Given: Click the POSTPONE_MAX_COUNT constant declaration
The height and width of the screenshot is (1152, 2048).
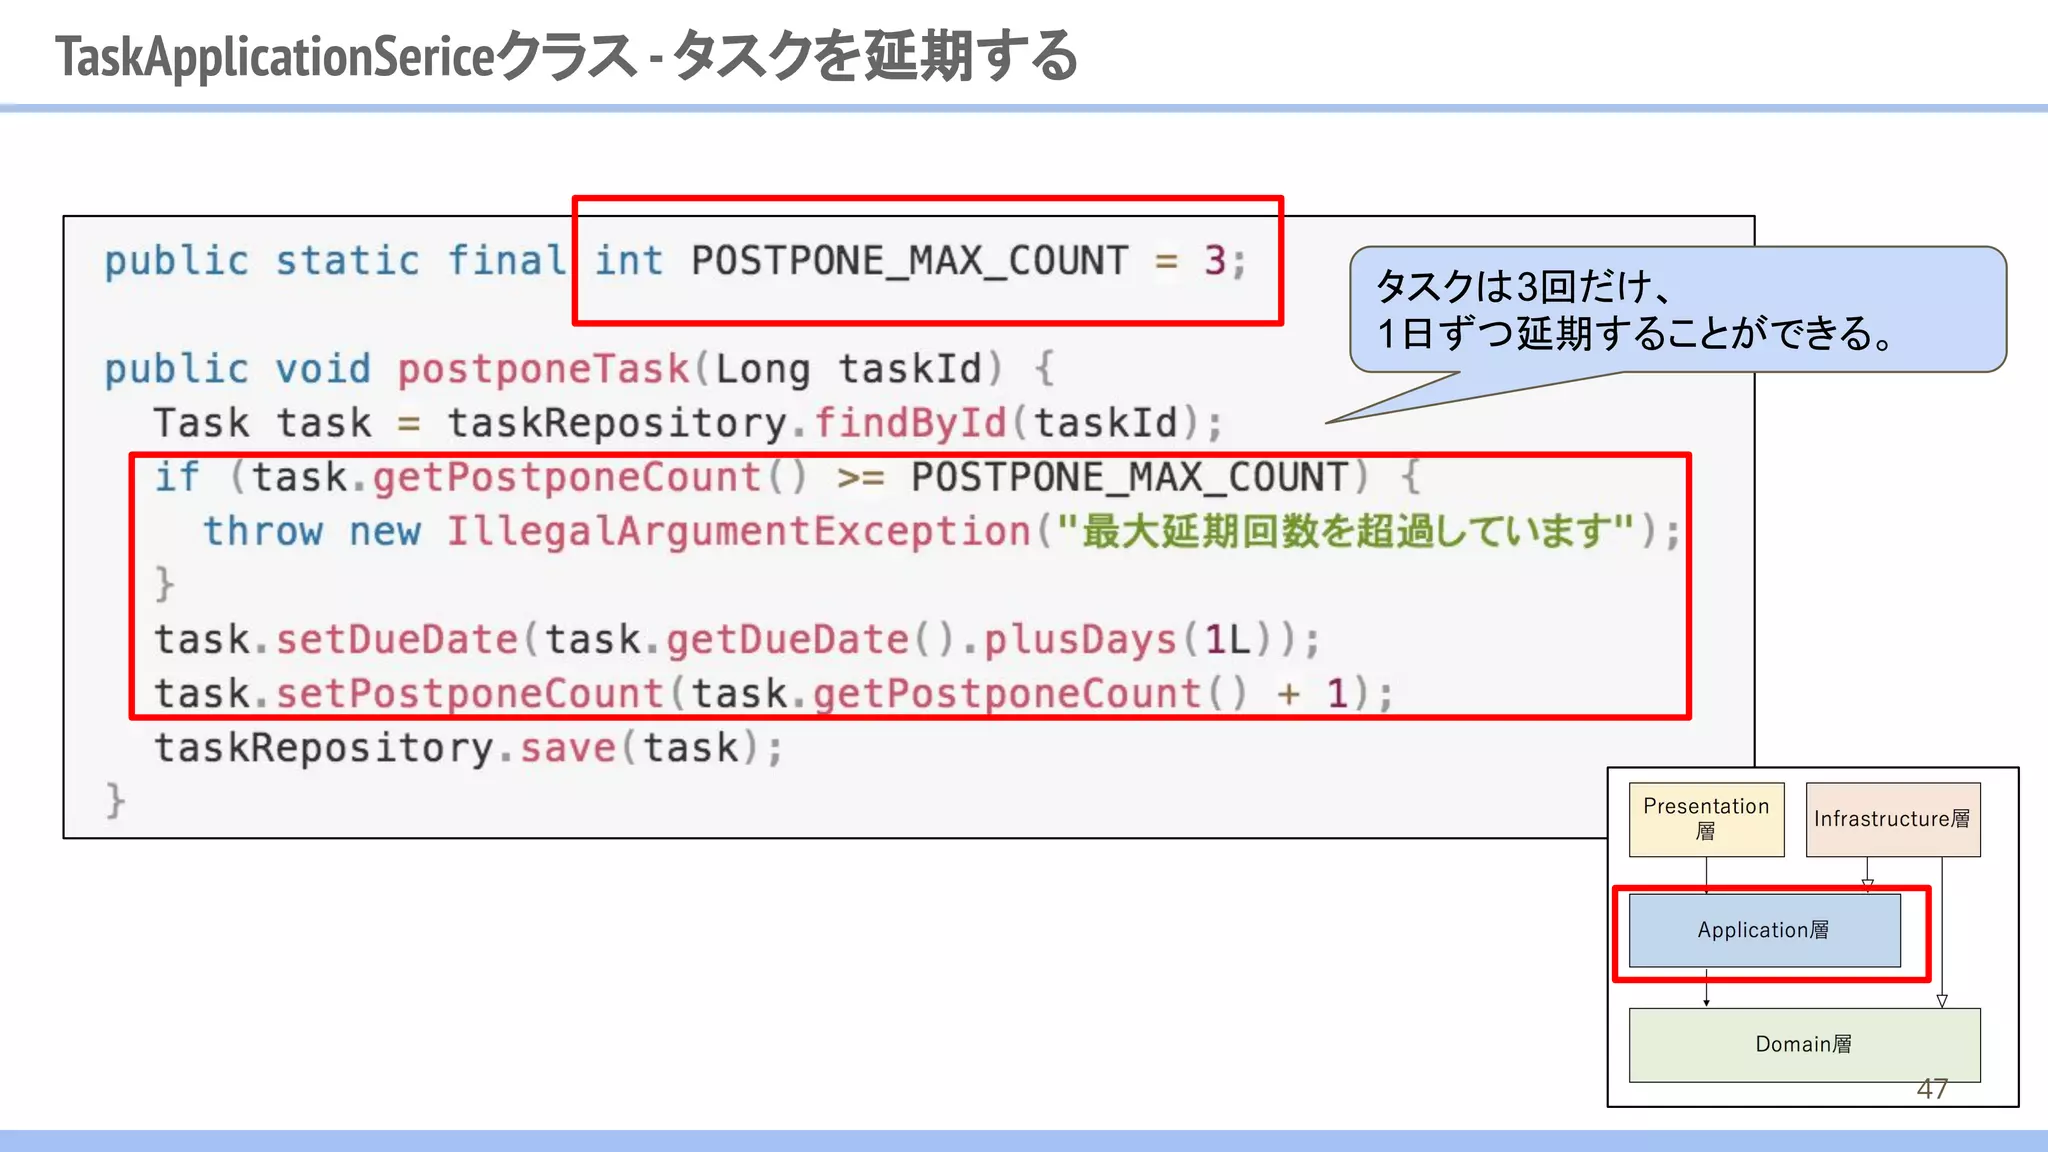Looking at the screenshot, I should pyautogui.click(x=909, y=261).
